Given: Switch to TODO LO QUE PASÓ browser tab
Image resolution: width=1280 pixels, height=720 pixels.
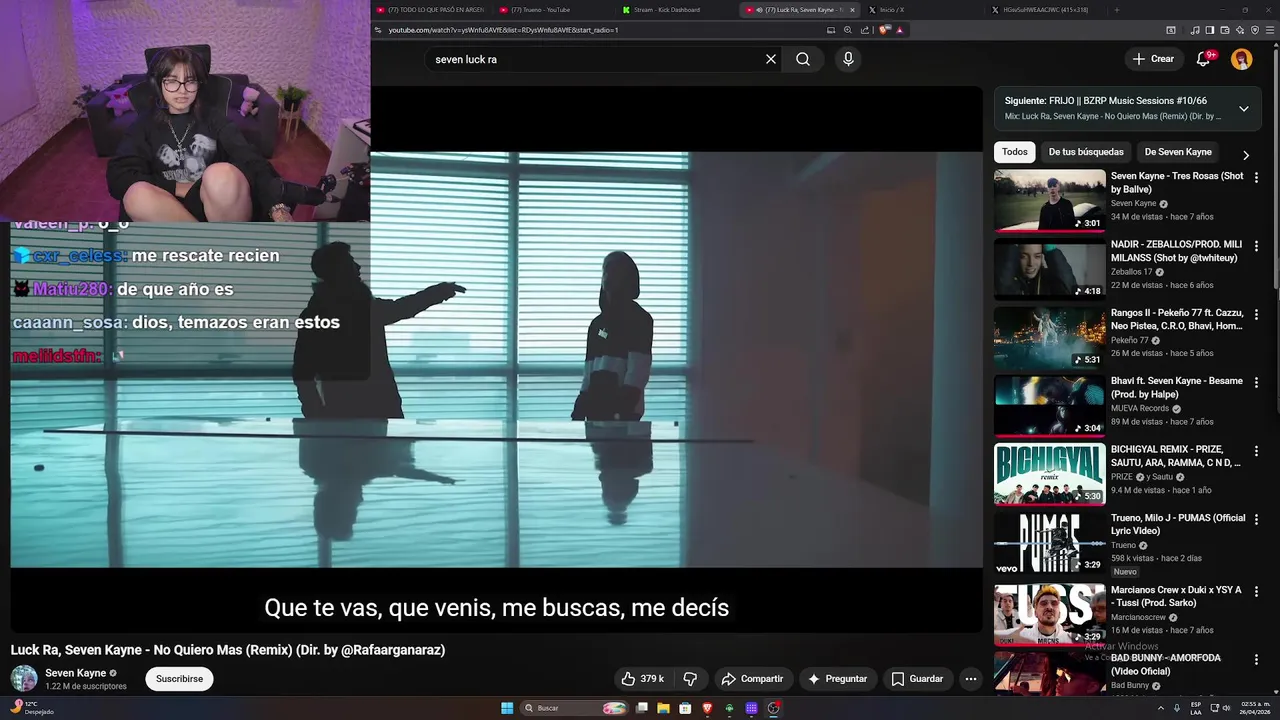Looking at the screenshot, I should pyautogui.click(x=430, y=10).
